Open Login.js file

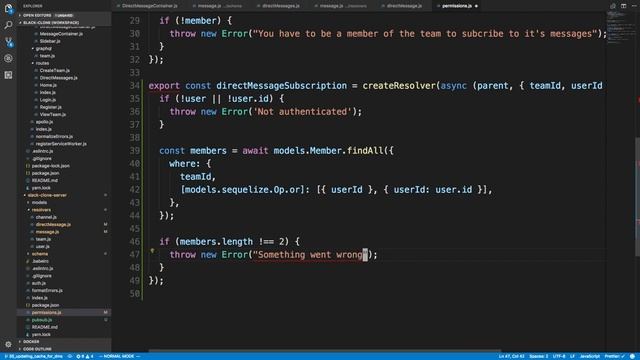[x=48, y=100]
